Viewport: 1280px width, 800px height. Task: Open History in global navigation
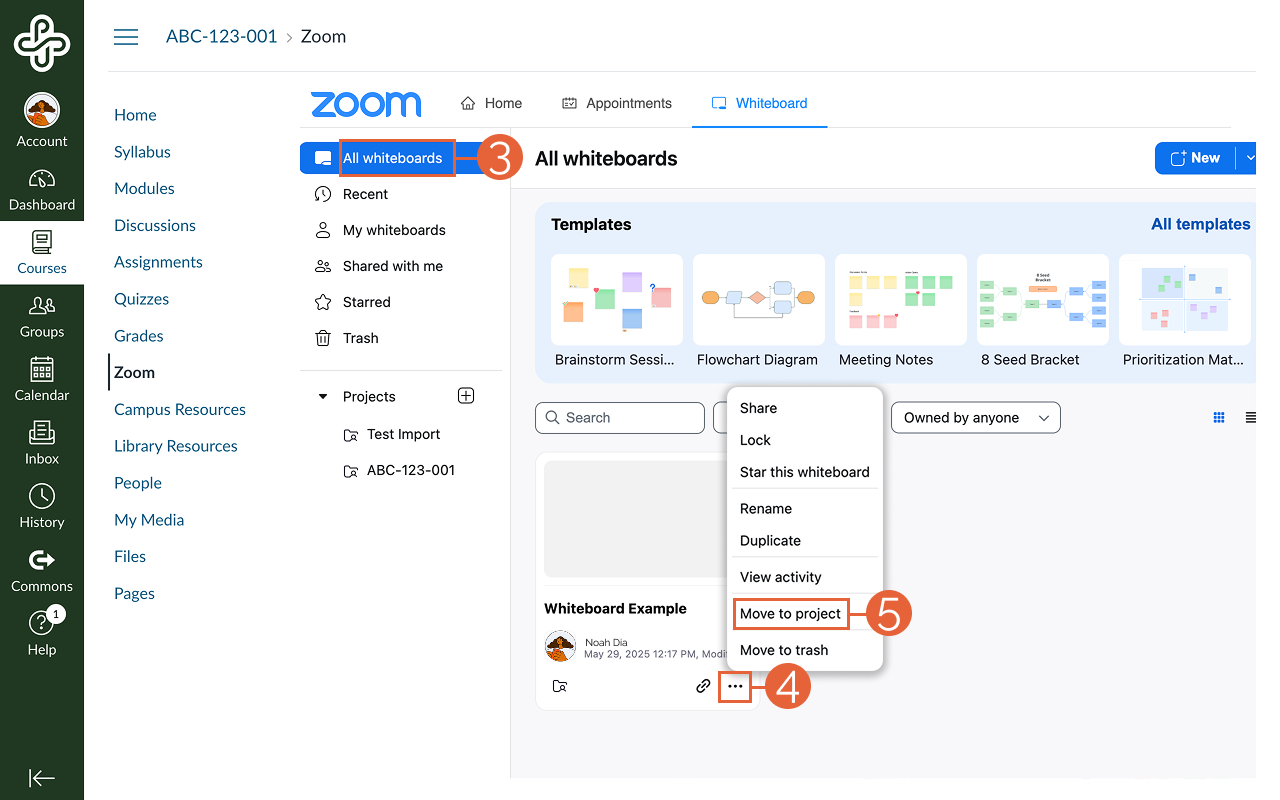click(42, 506)
